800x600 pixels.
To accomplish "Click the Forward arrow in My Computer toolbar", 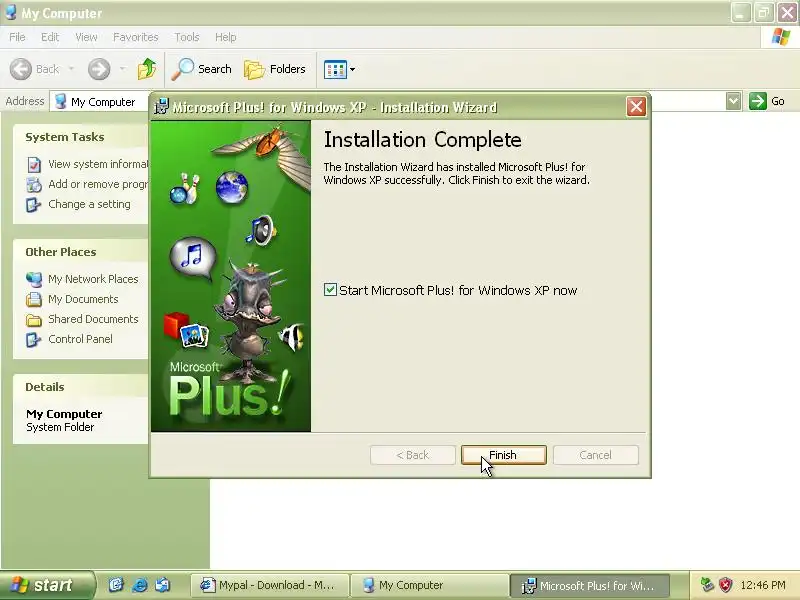I will pos(99,69).
